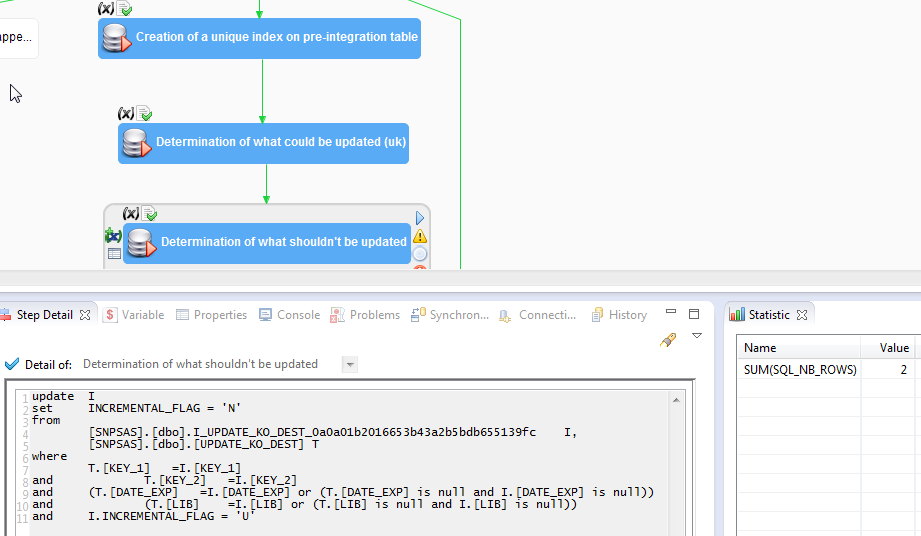Minimize the Step Detail panel
Screen dimensions: 921x536
coord(671,312)
